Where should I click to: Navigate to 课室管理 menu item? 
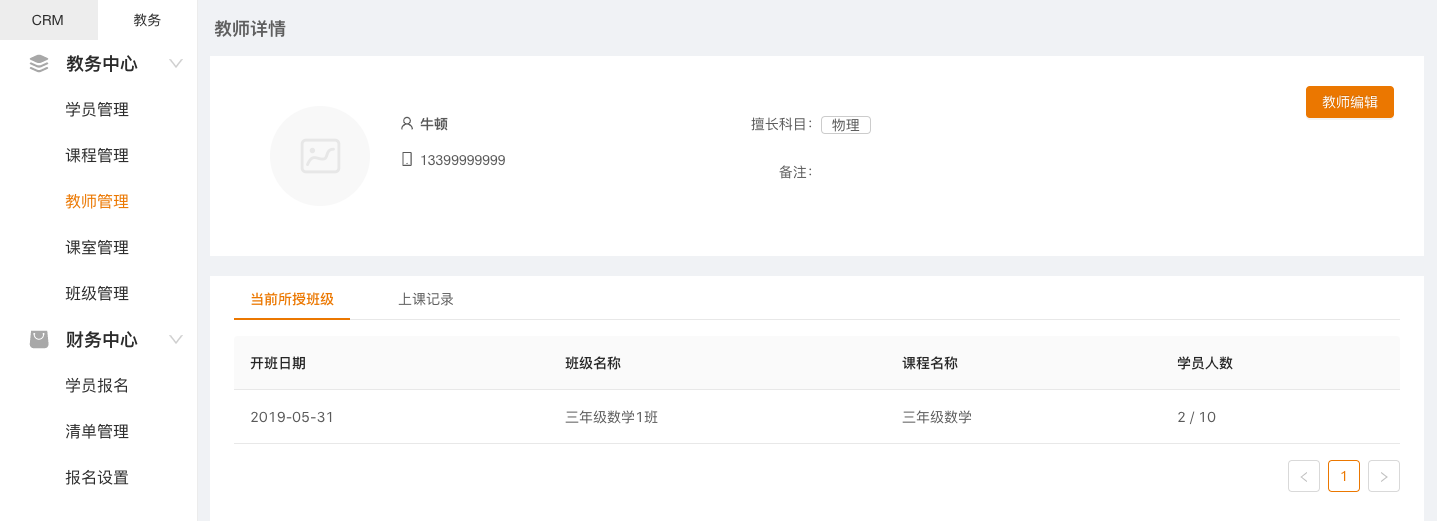(97, 248)
